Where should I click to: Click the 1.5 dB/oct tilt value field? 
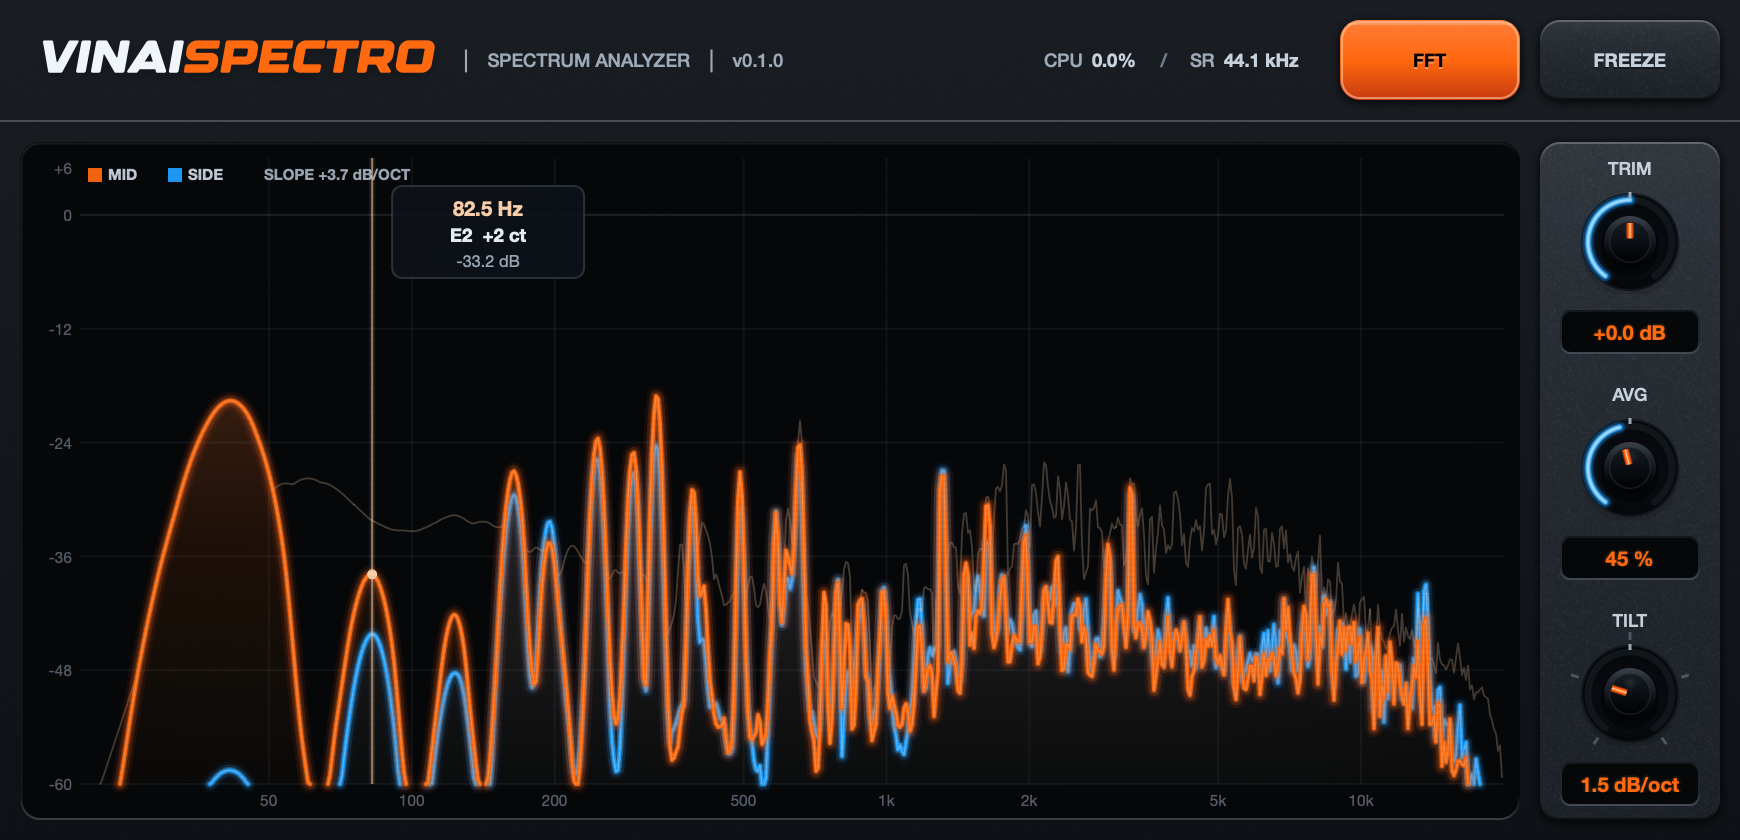tap(1629, 785)
